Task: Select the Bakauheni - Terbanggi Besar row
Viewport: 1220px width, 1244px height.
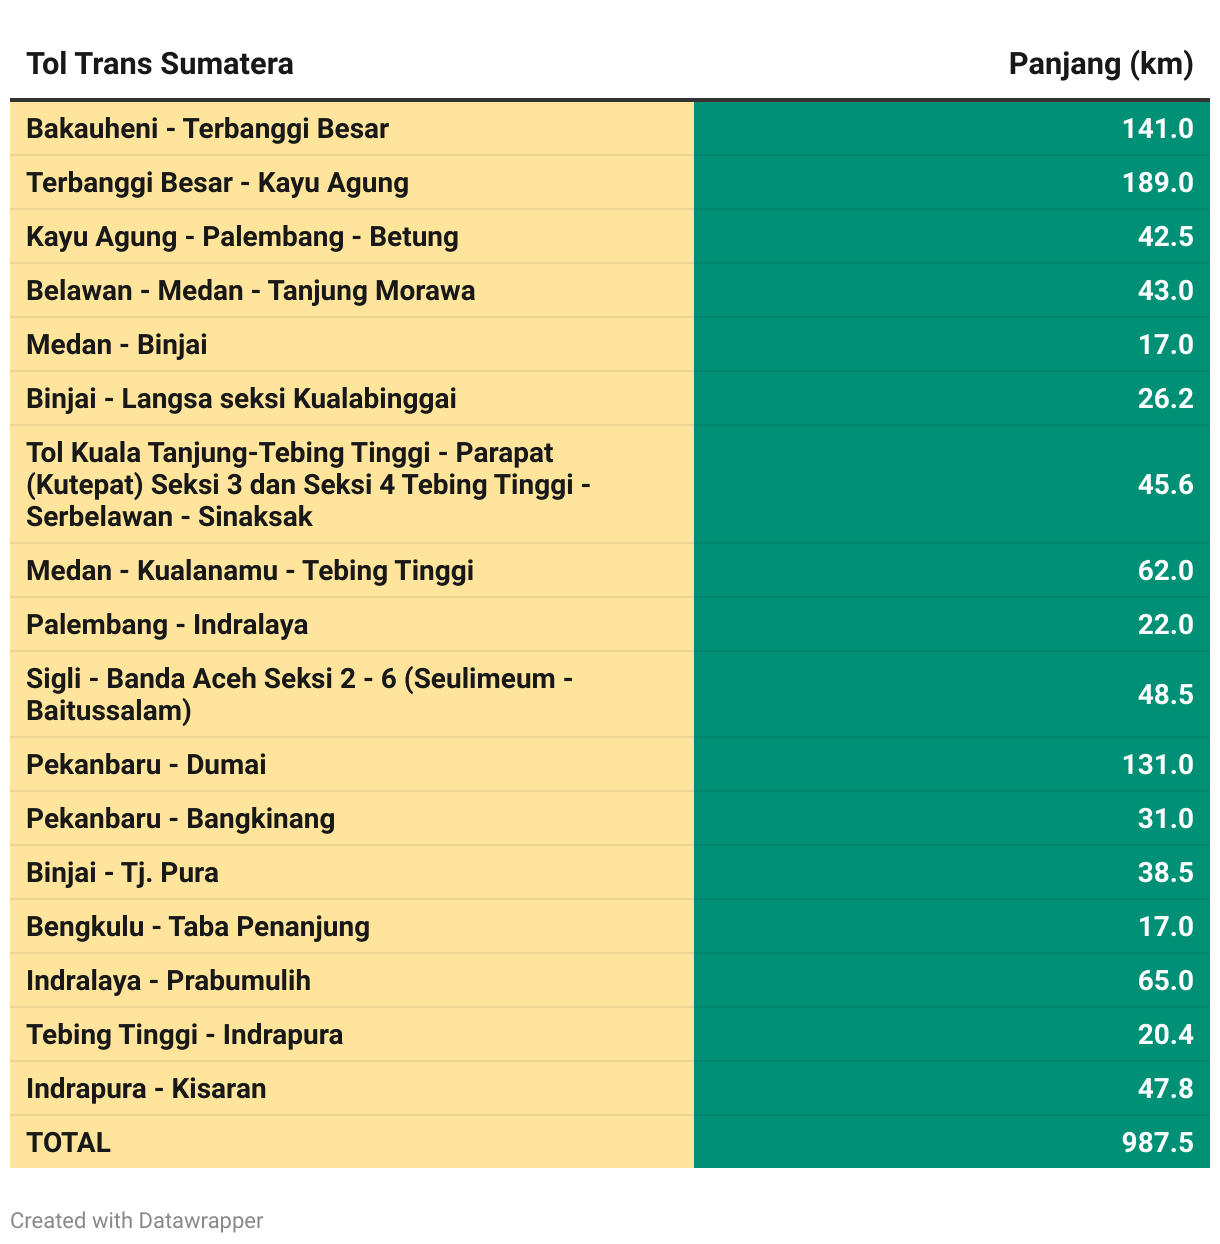Action: 610,128
